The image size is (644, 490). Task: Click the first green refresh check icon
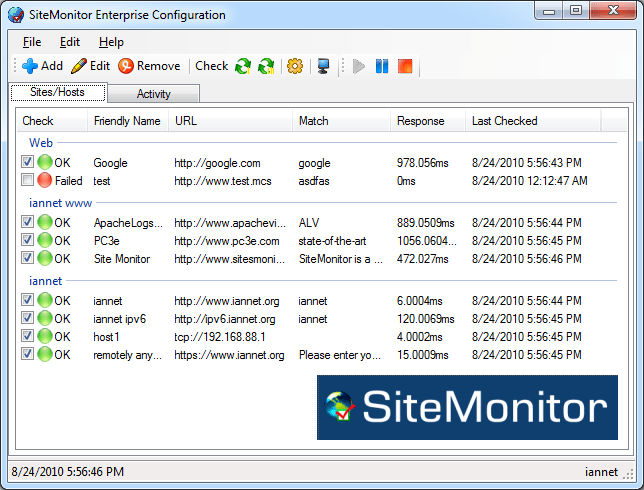point(243,66)
